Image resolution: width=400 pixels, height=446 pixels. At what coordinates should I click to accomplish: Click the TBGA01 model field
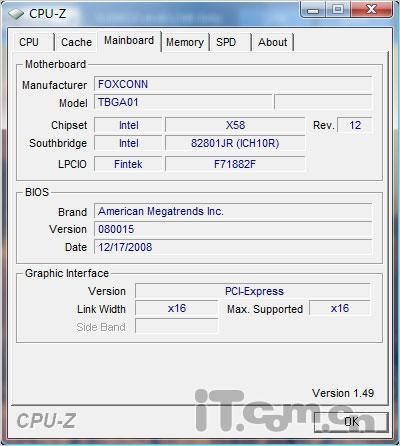[x=184, y=102]
